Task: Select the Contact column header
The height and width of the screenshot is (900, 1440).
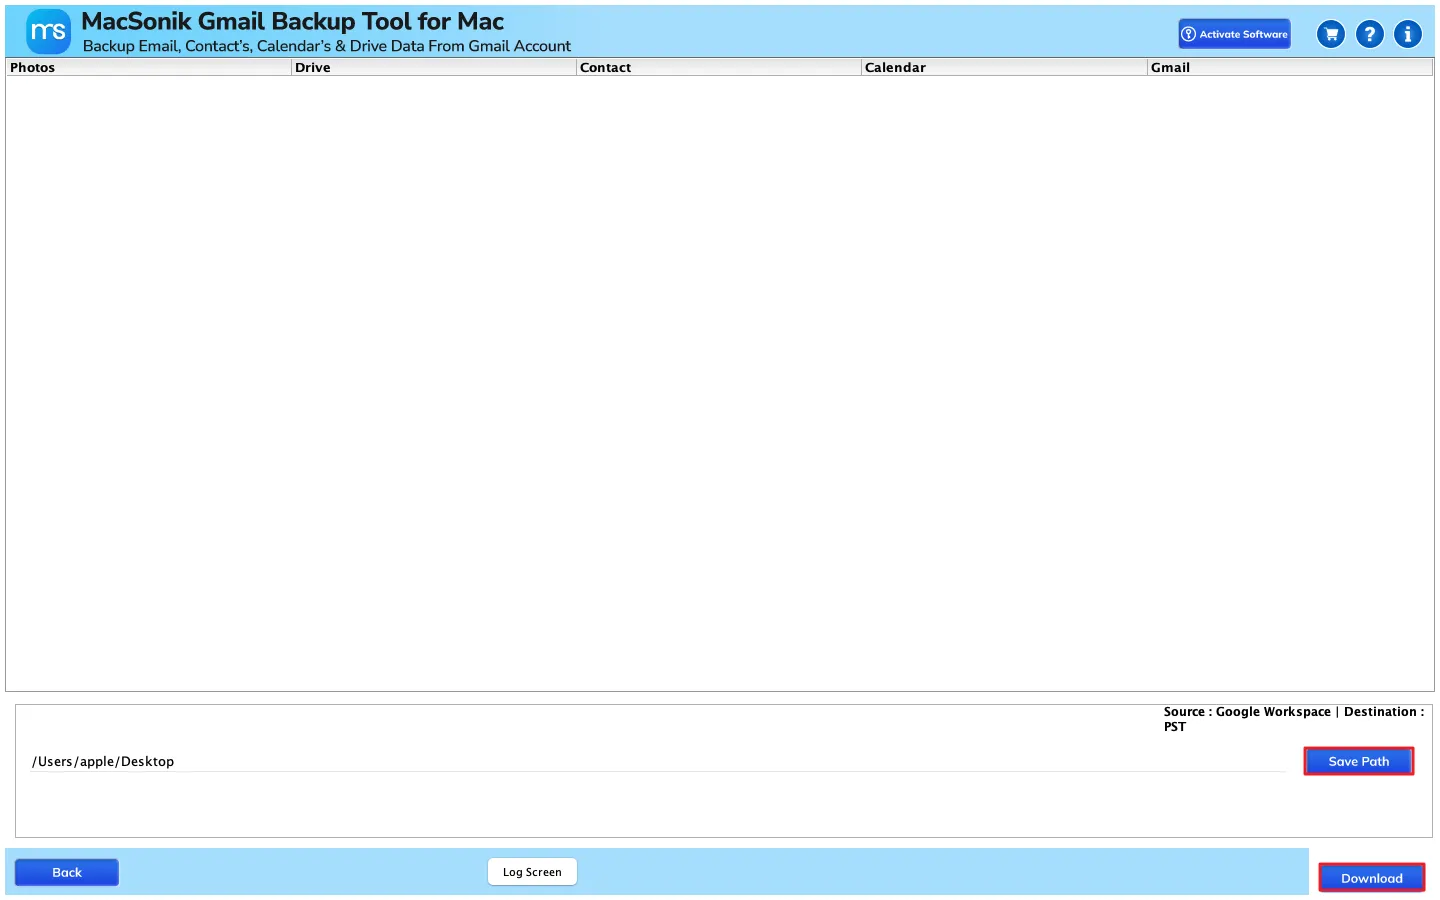Action: point(718,67)
